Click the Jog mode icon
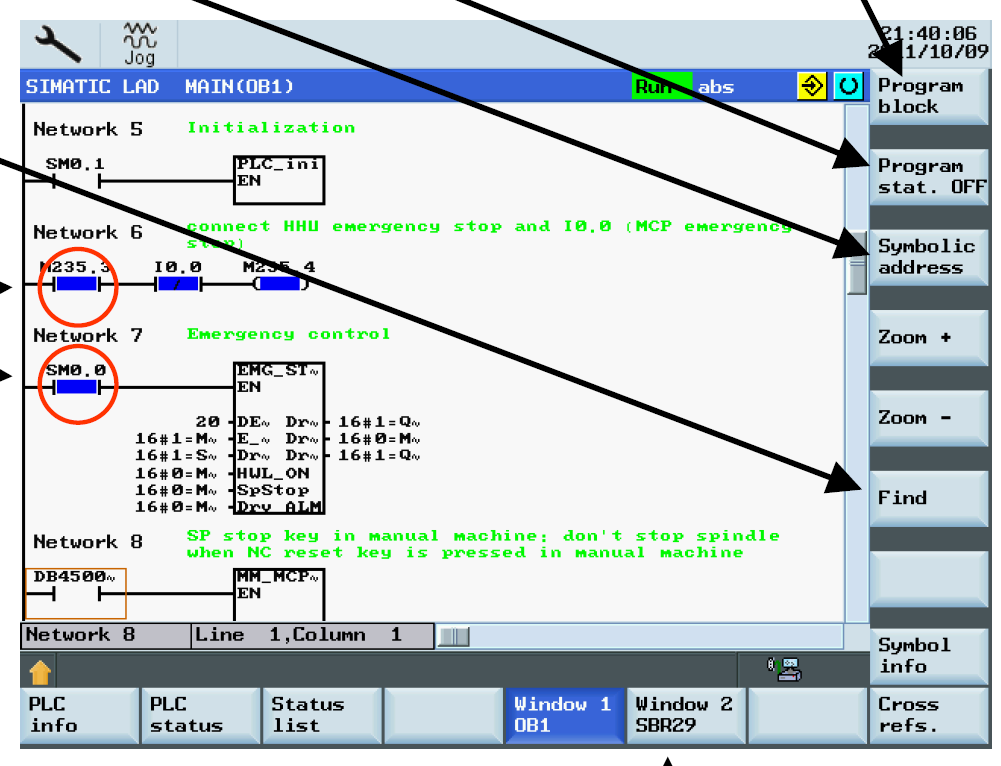Viewport: 1001px width, 766px height. 140,44
